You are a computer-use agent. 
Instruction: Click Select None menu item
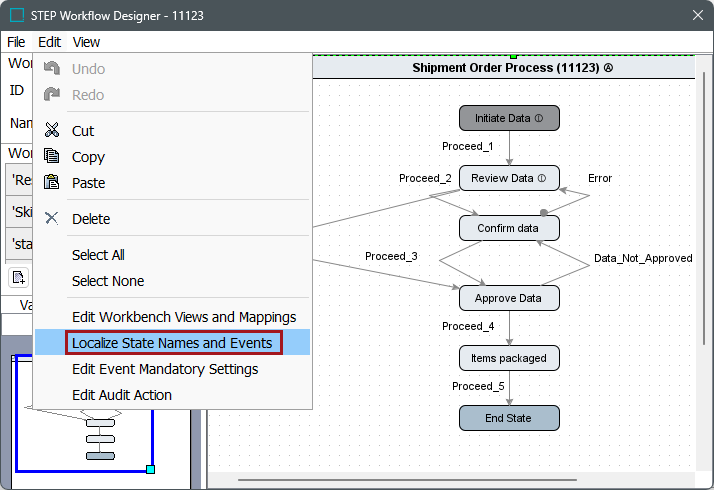point(108,281)
